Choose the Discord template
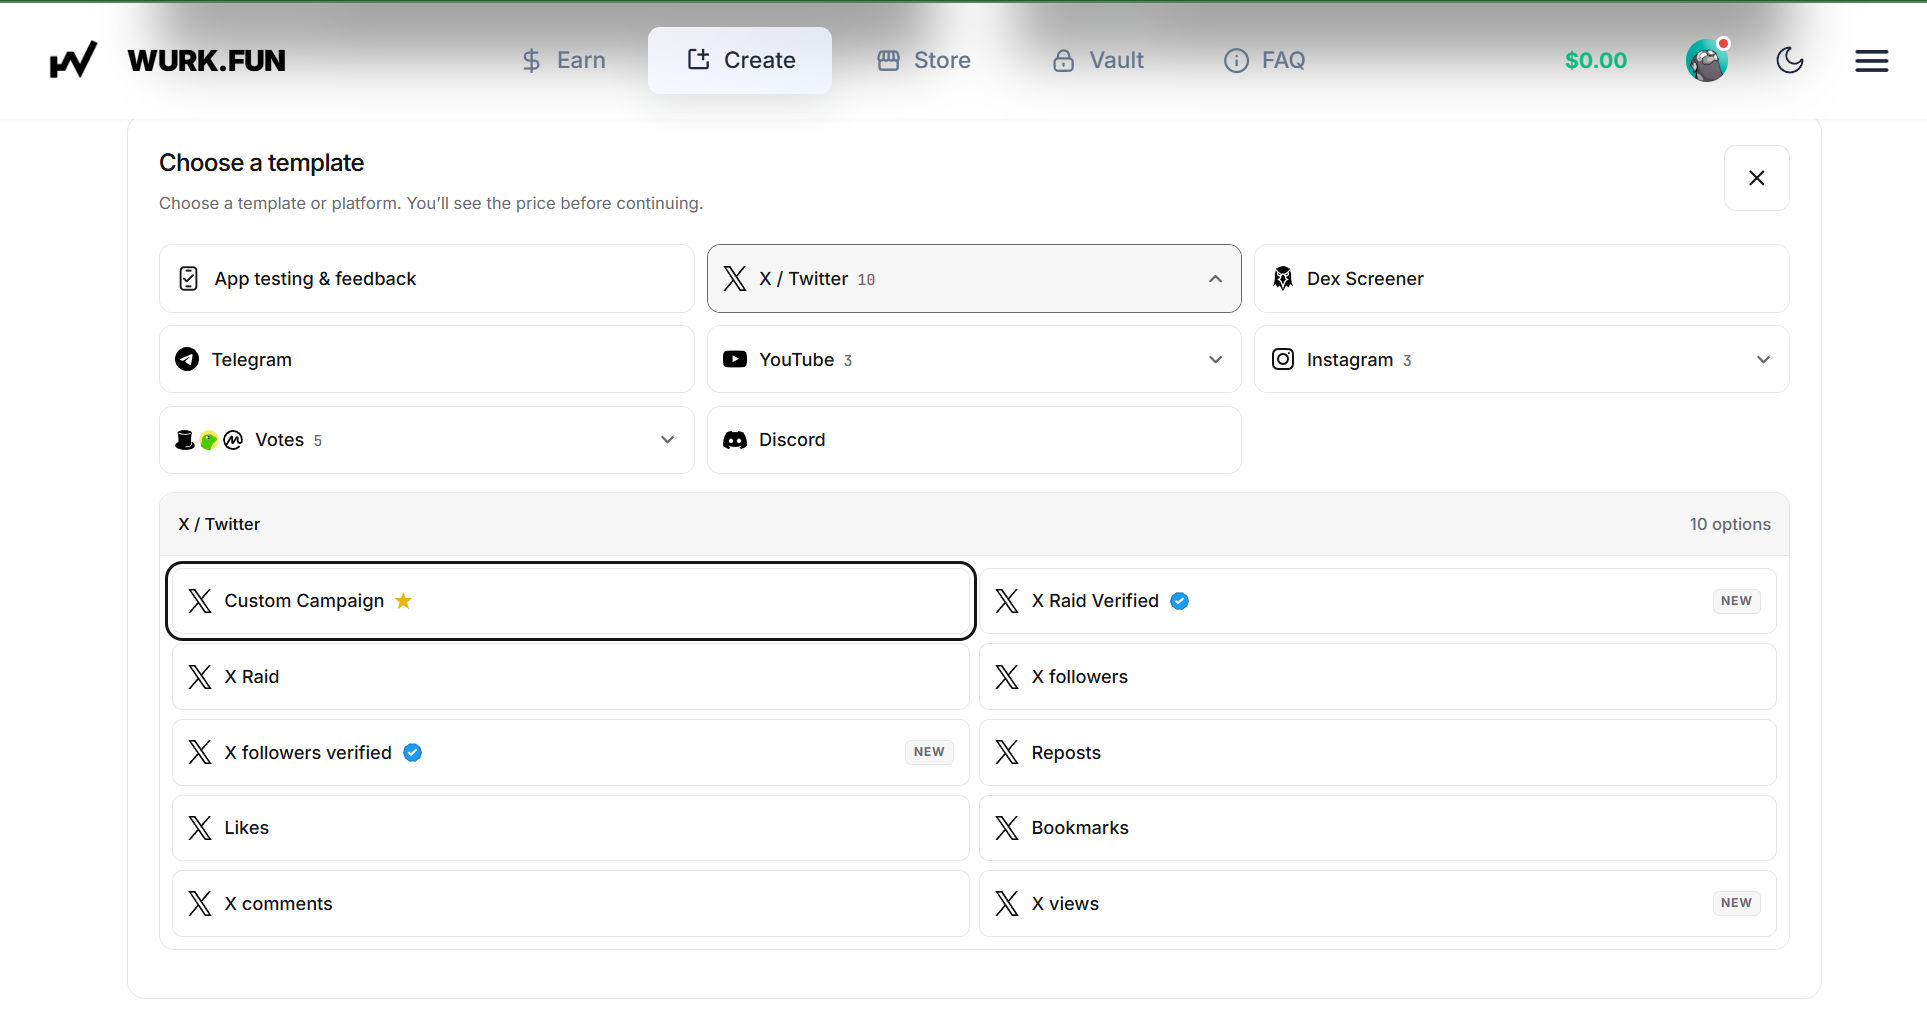This screenshot has width=1927, height=1022. pyautogui.click(x=974, y=440)
